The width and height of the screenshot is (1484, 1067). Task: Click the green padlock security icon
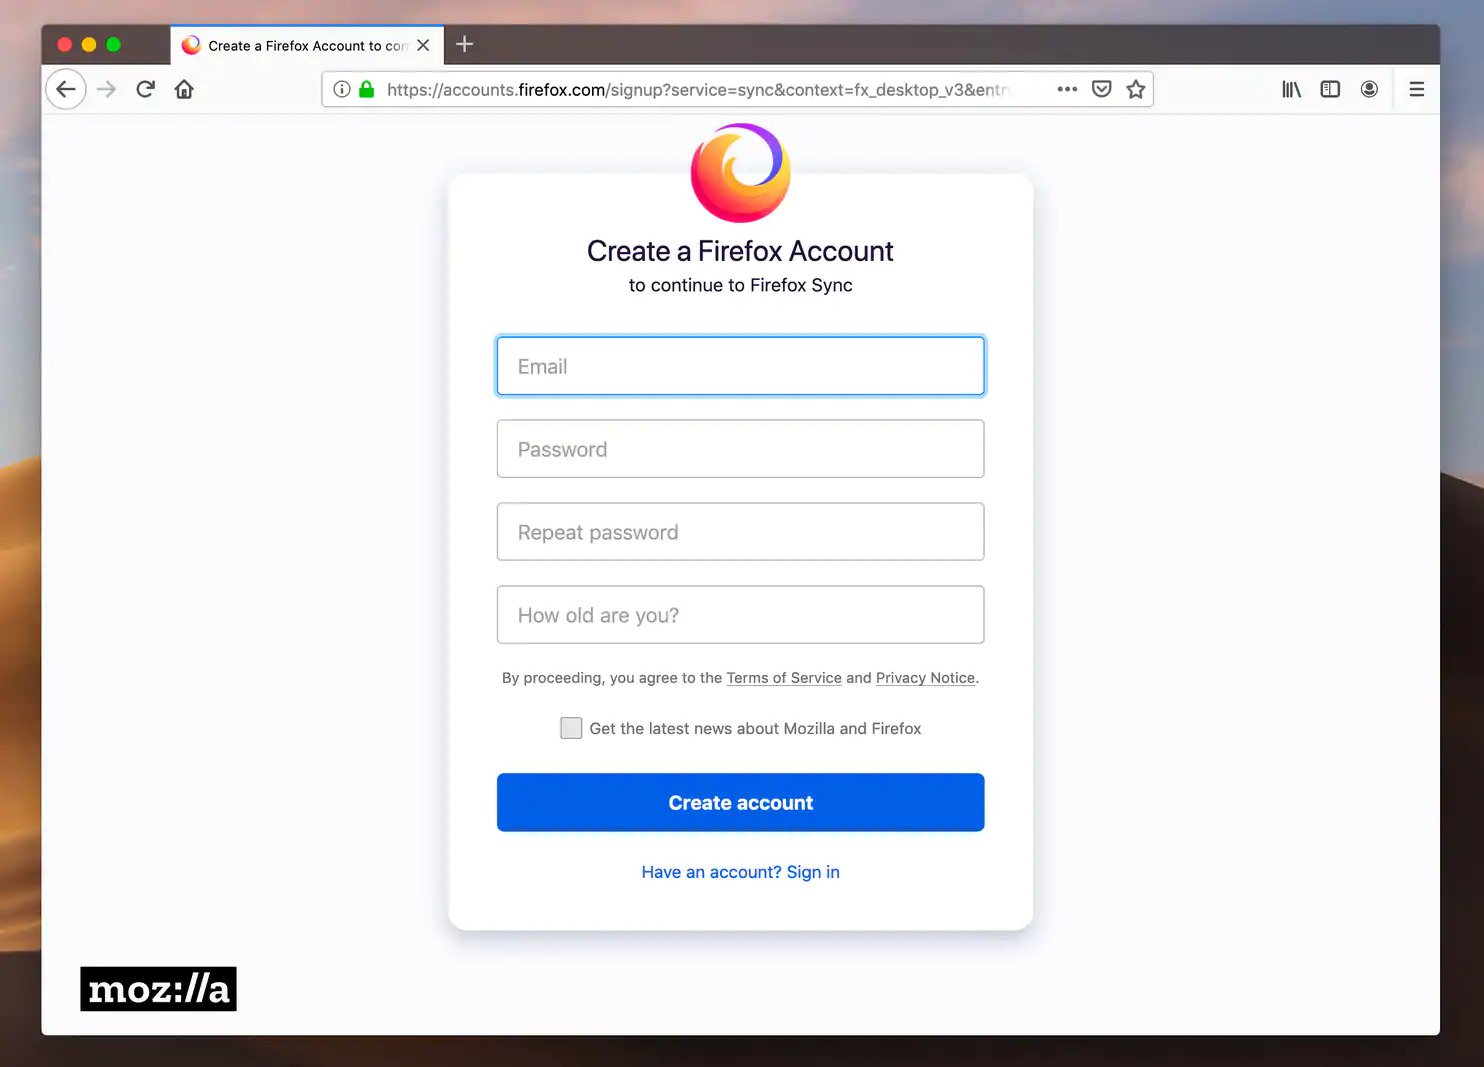click(367, 89)
